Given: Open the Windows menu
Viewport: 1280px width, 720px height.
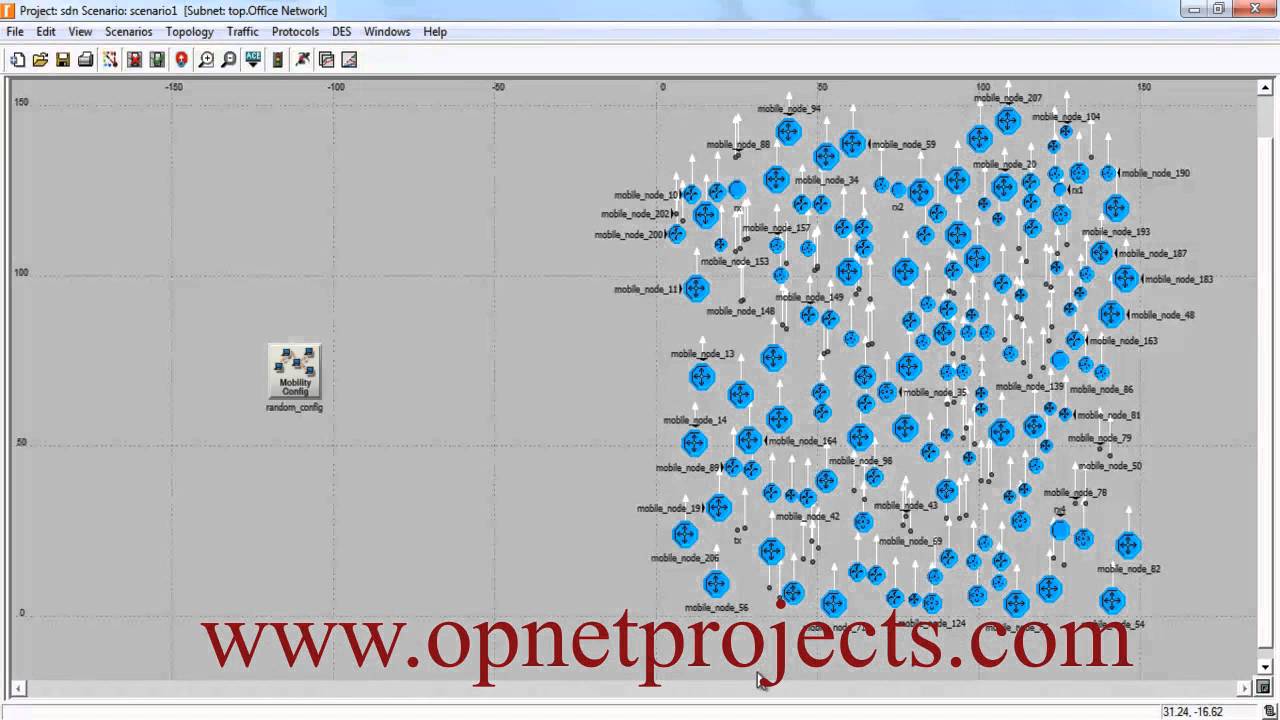Looking at the screenshot, I should click(x=387, y=32).
